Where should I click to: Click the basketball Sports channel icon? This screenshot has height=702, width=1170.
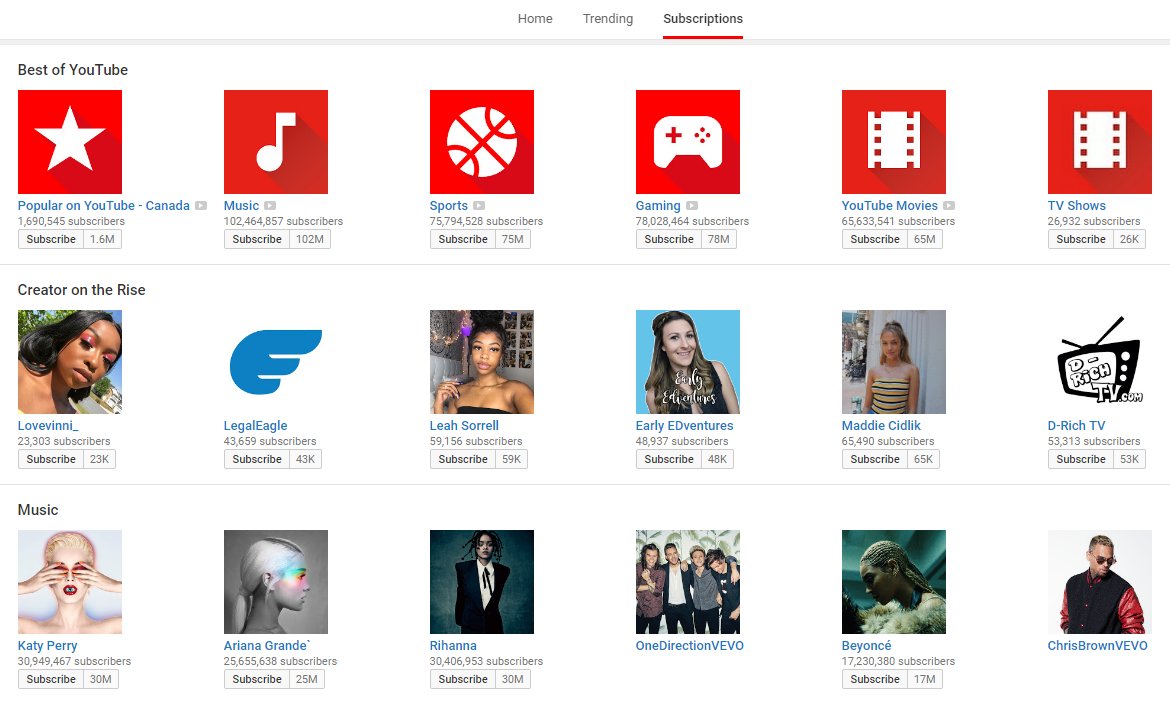(482, 142)
